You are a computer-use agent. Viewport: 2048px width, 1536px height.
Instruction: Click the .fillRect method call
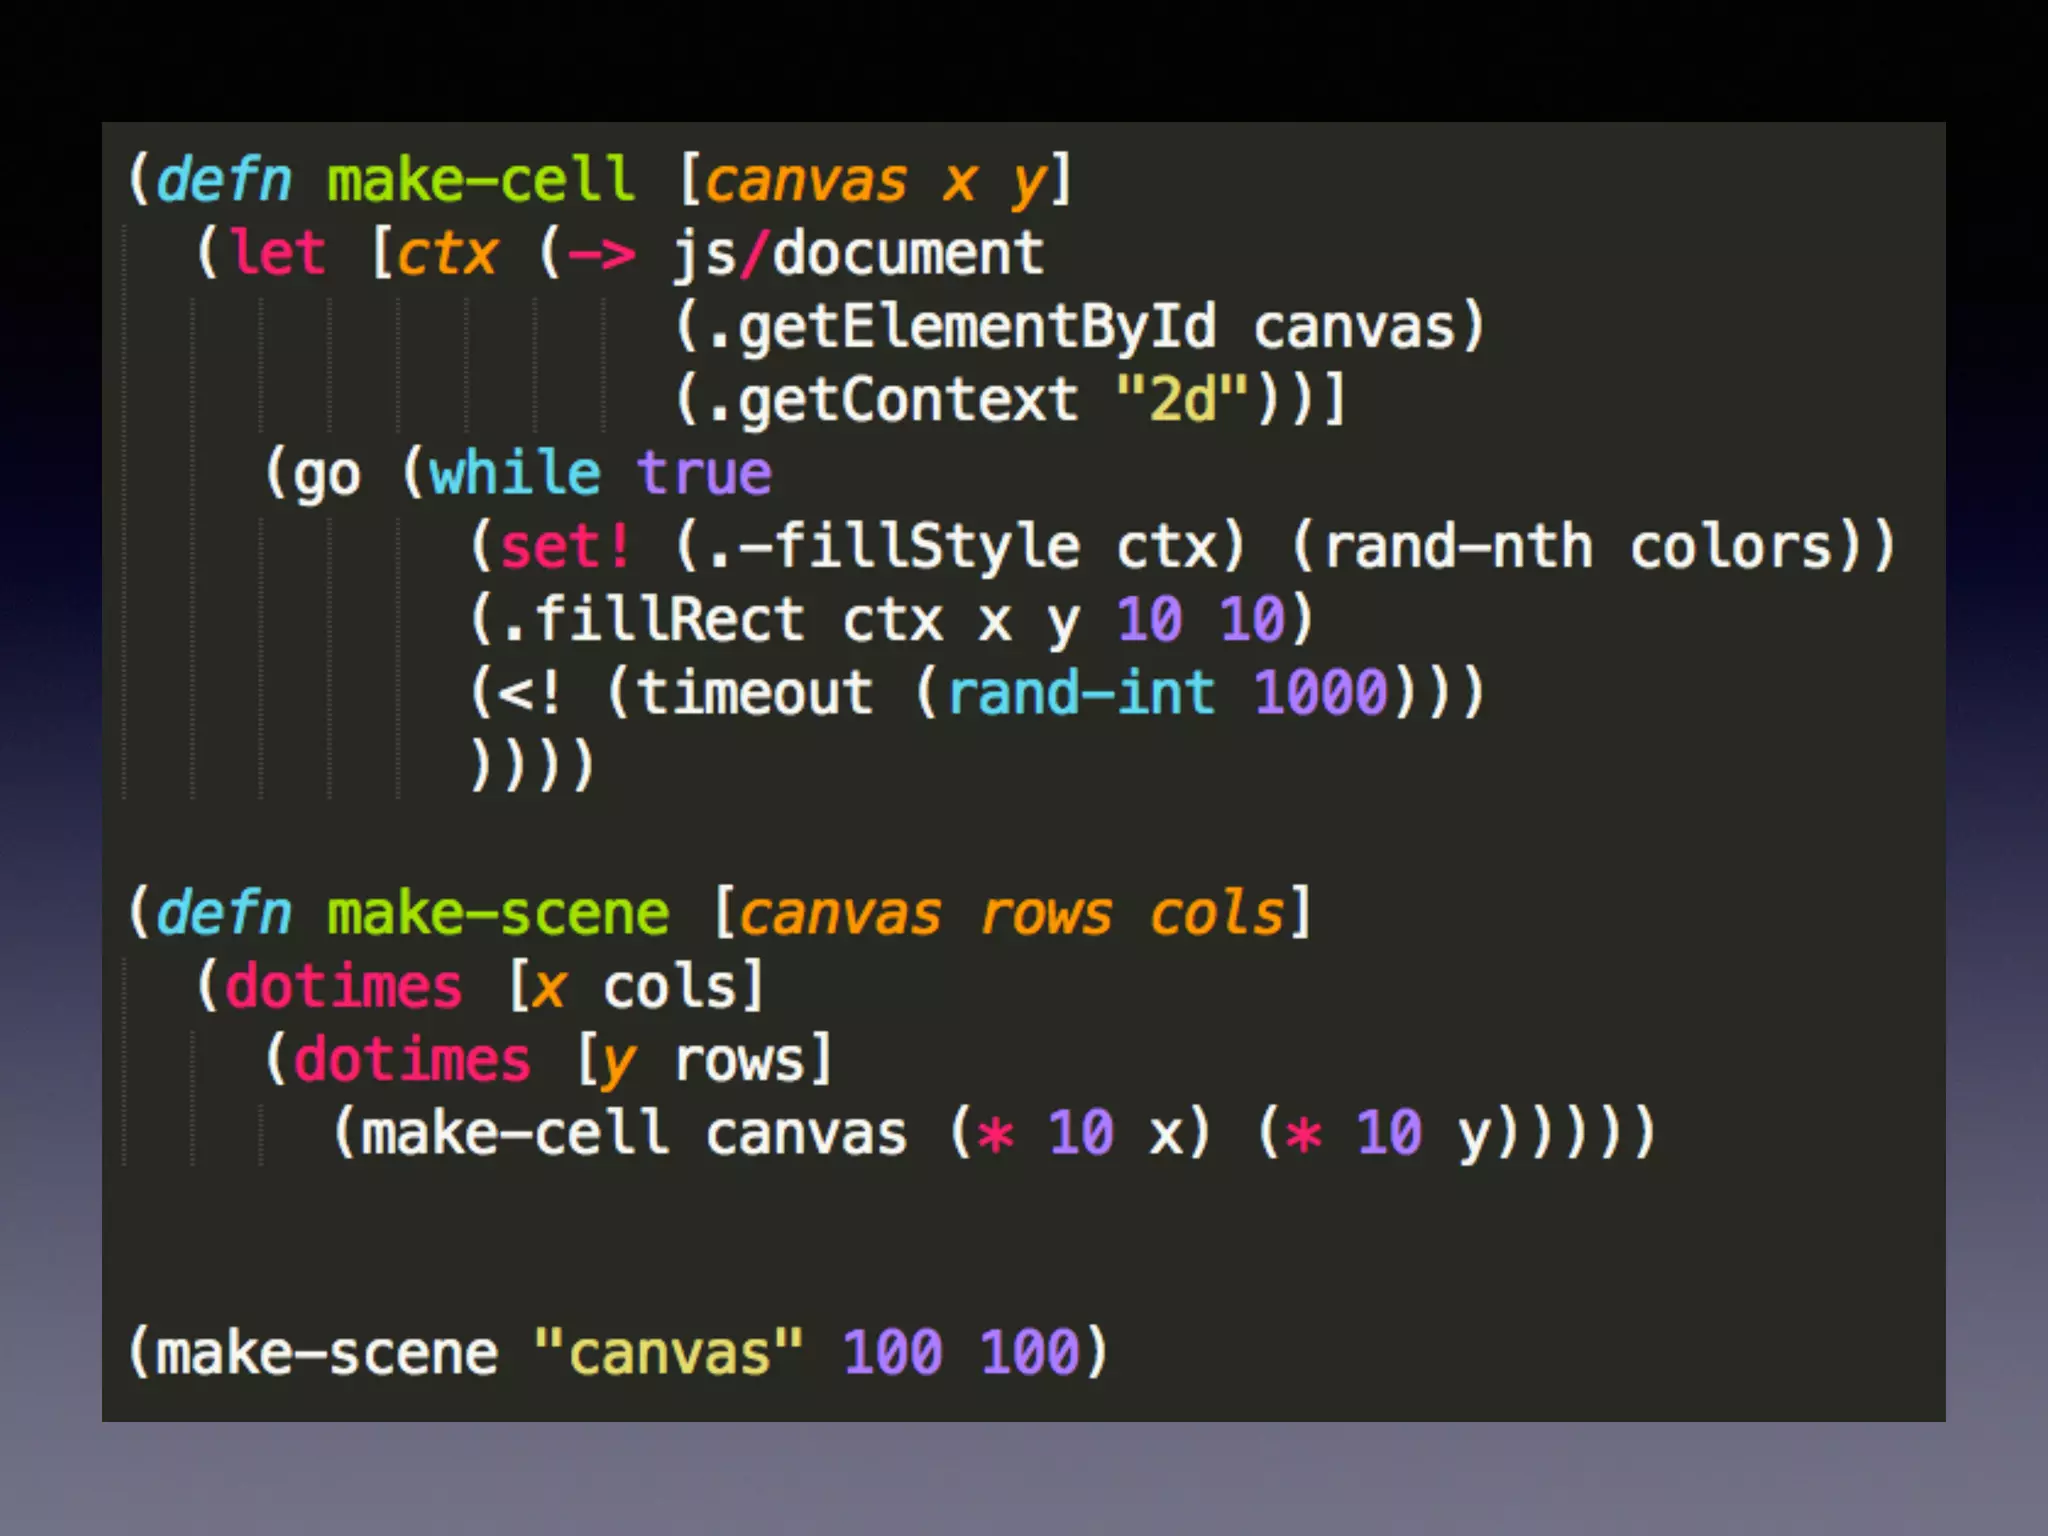tap(652, 620)
